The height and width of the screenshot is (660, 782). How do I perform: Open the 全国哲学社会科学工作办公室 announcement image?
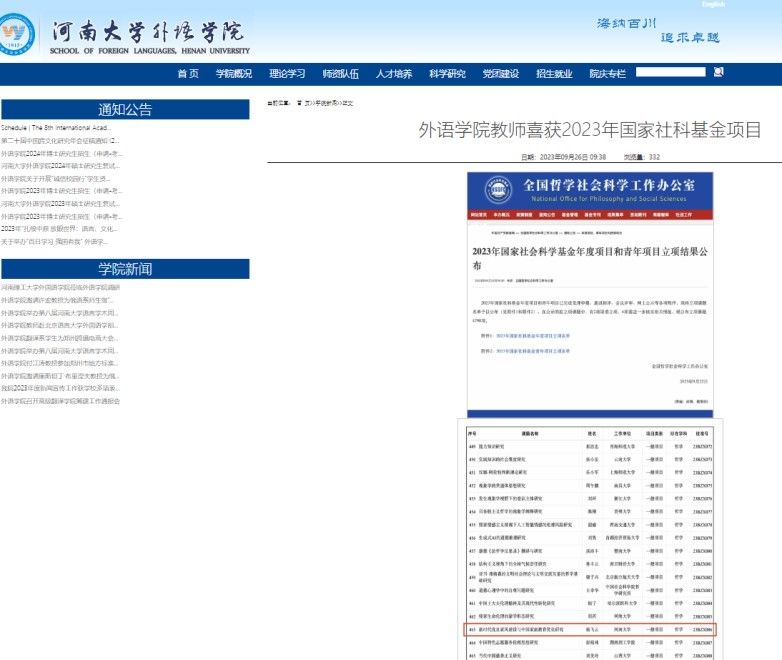590,295
